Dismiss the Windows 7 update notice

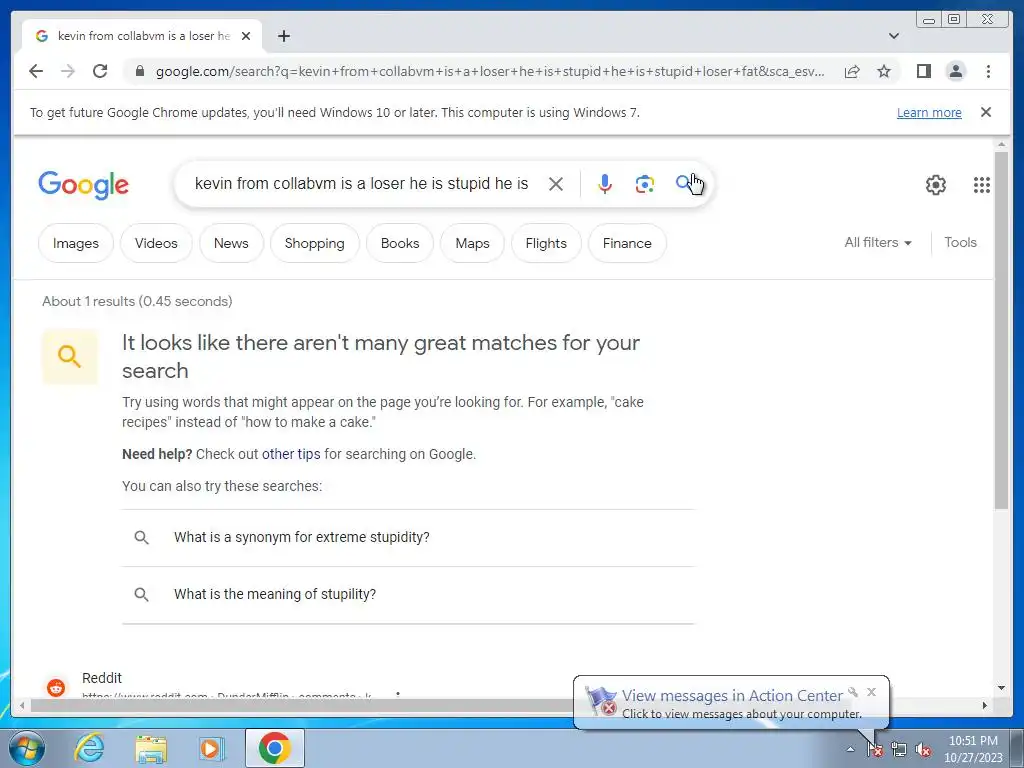tap(986, 112)
